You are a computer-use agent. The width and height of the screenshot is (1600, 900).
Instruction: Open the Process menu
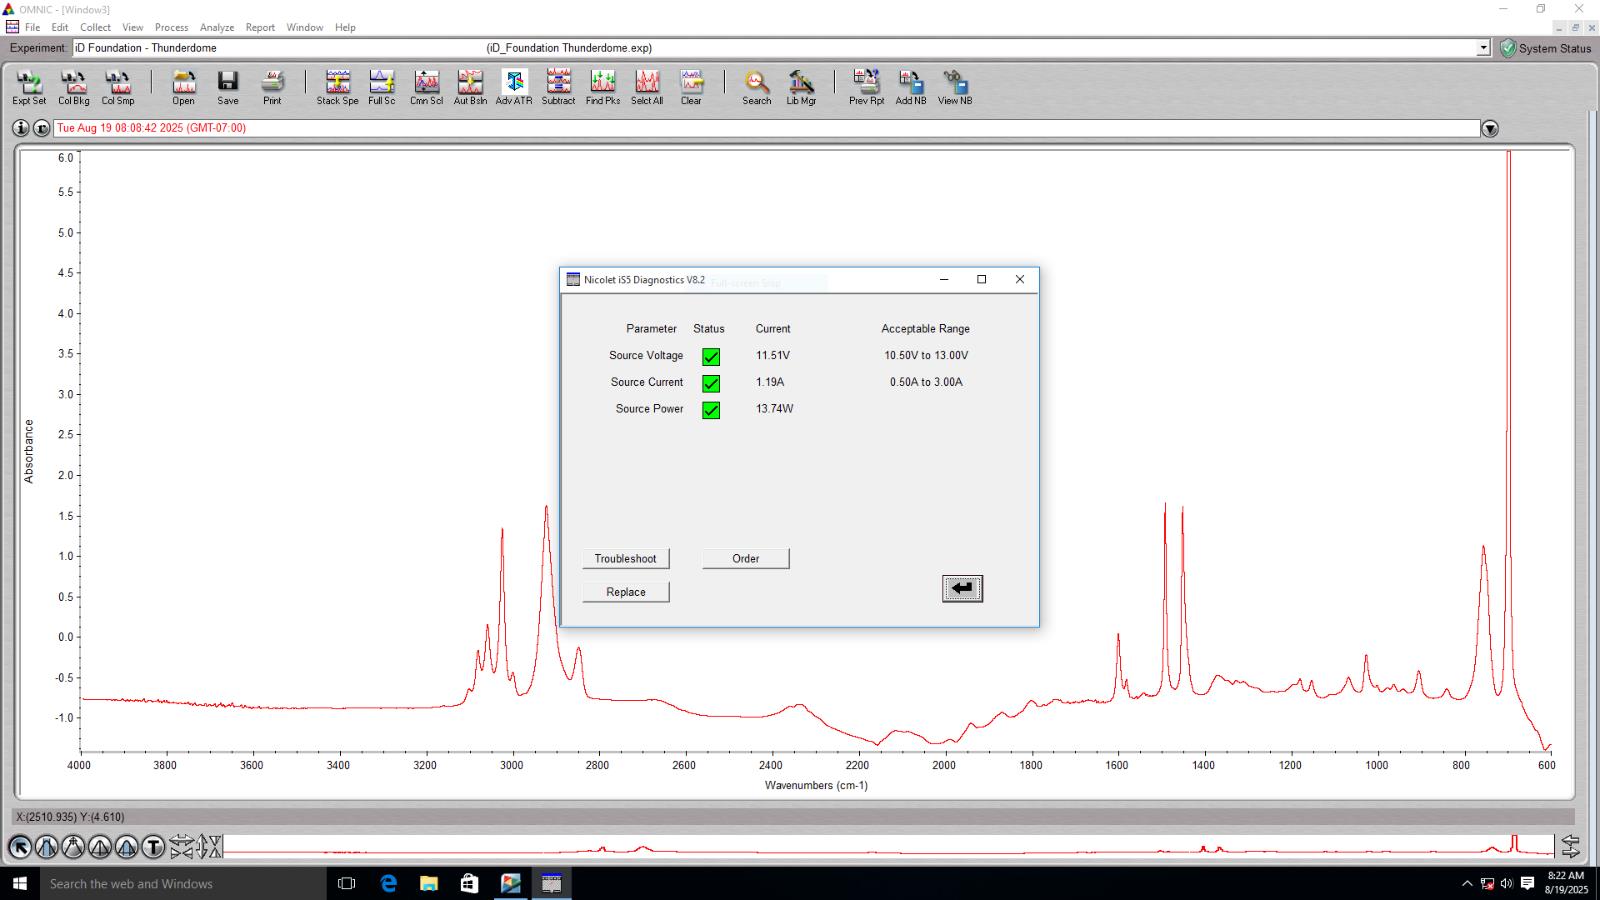(x=171, y=27)
